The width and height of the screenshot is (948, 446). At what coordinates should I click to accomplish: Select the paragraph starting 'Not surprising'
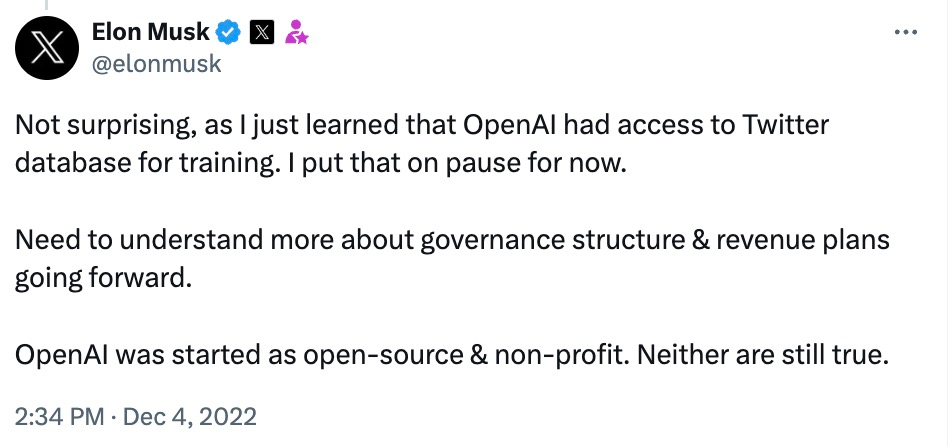coord(421,144)
